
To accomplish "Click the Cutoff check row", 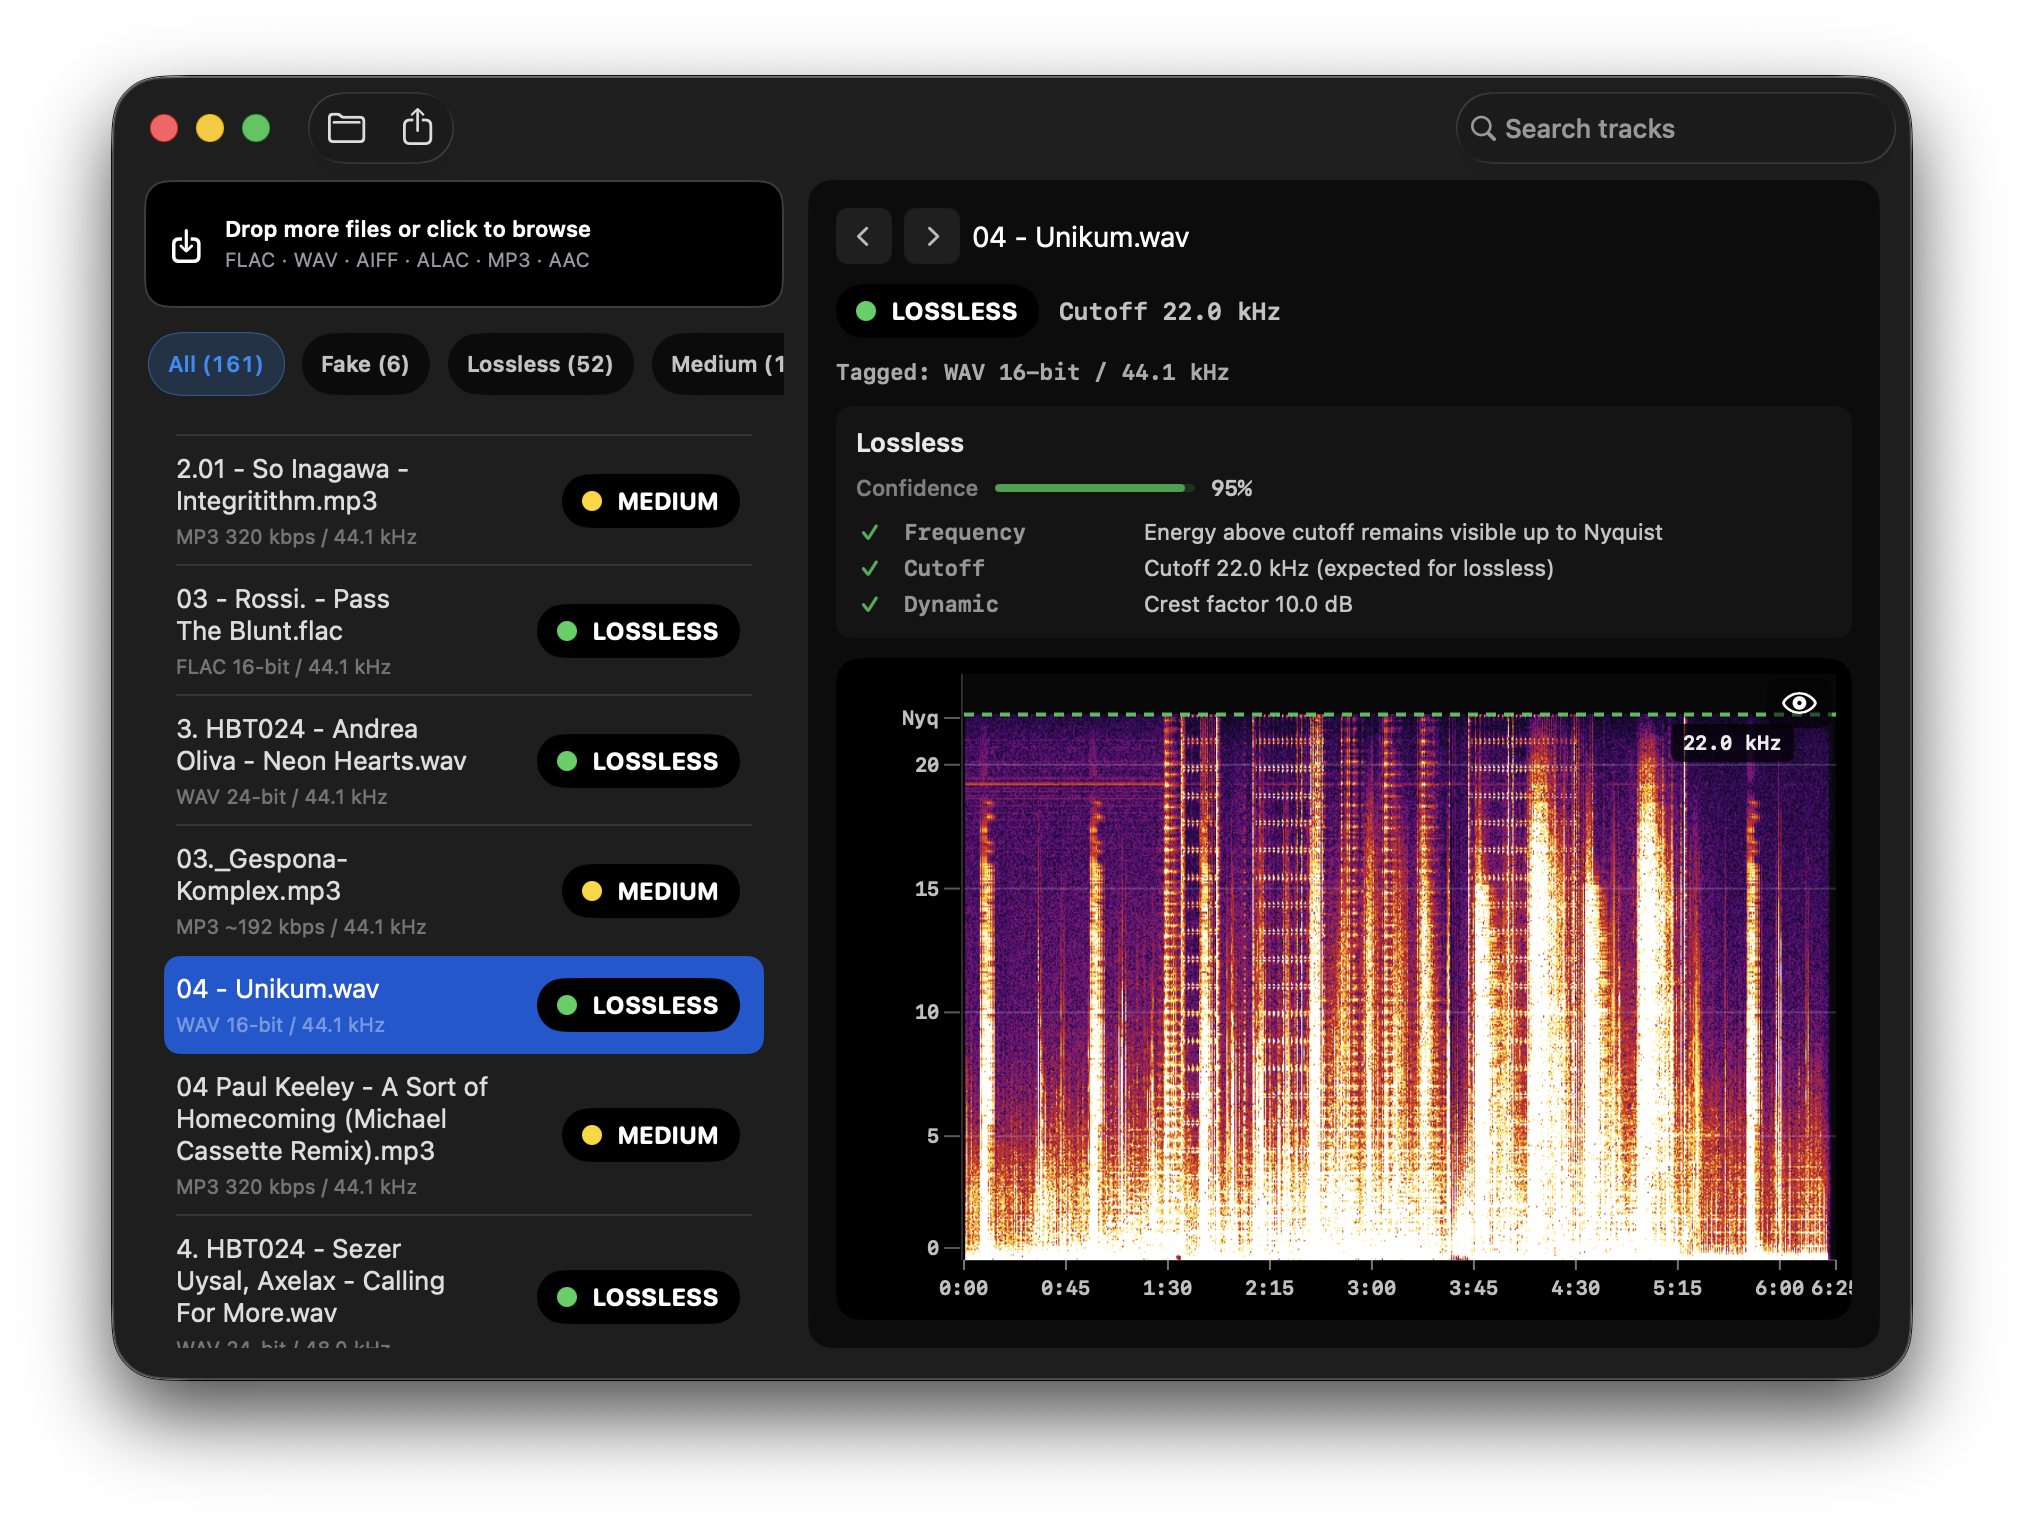I will click(x=1206, y=568).
